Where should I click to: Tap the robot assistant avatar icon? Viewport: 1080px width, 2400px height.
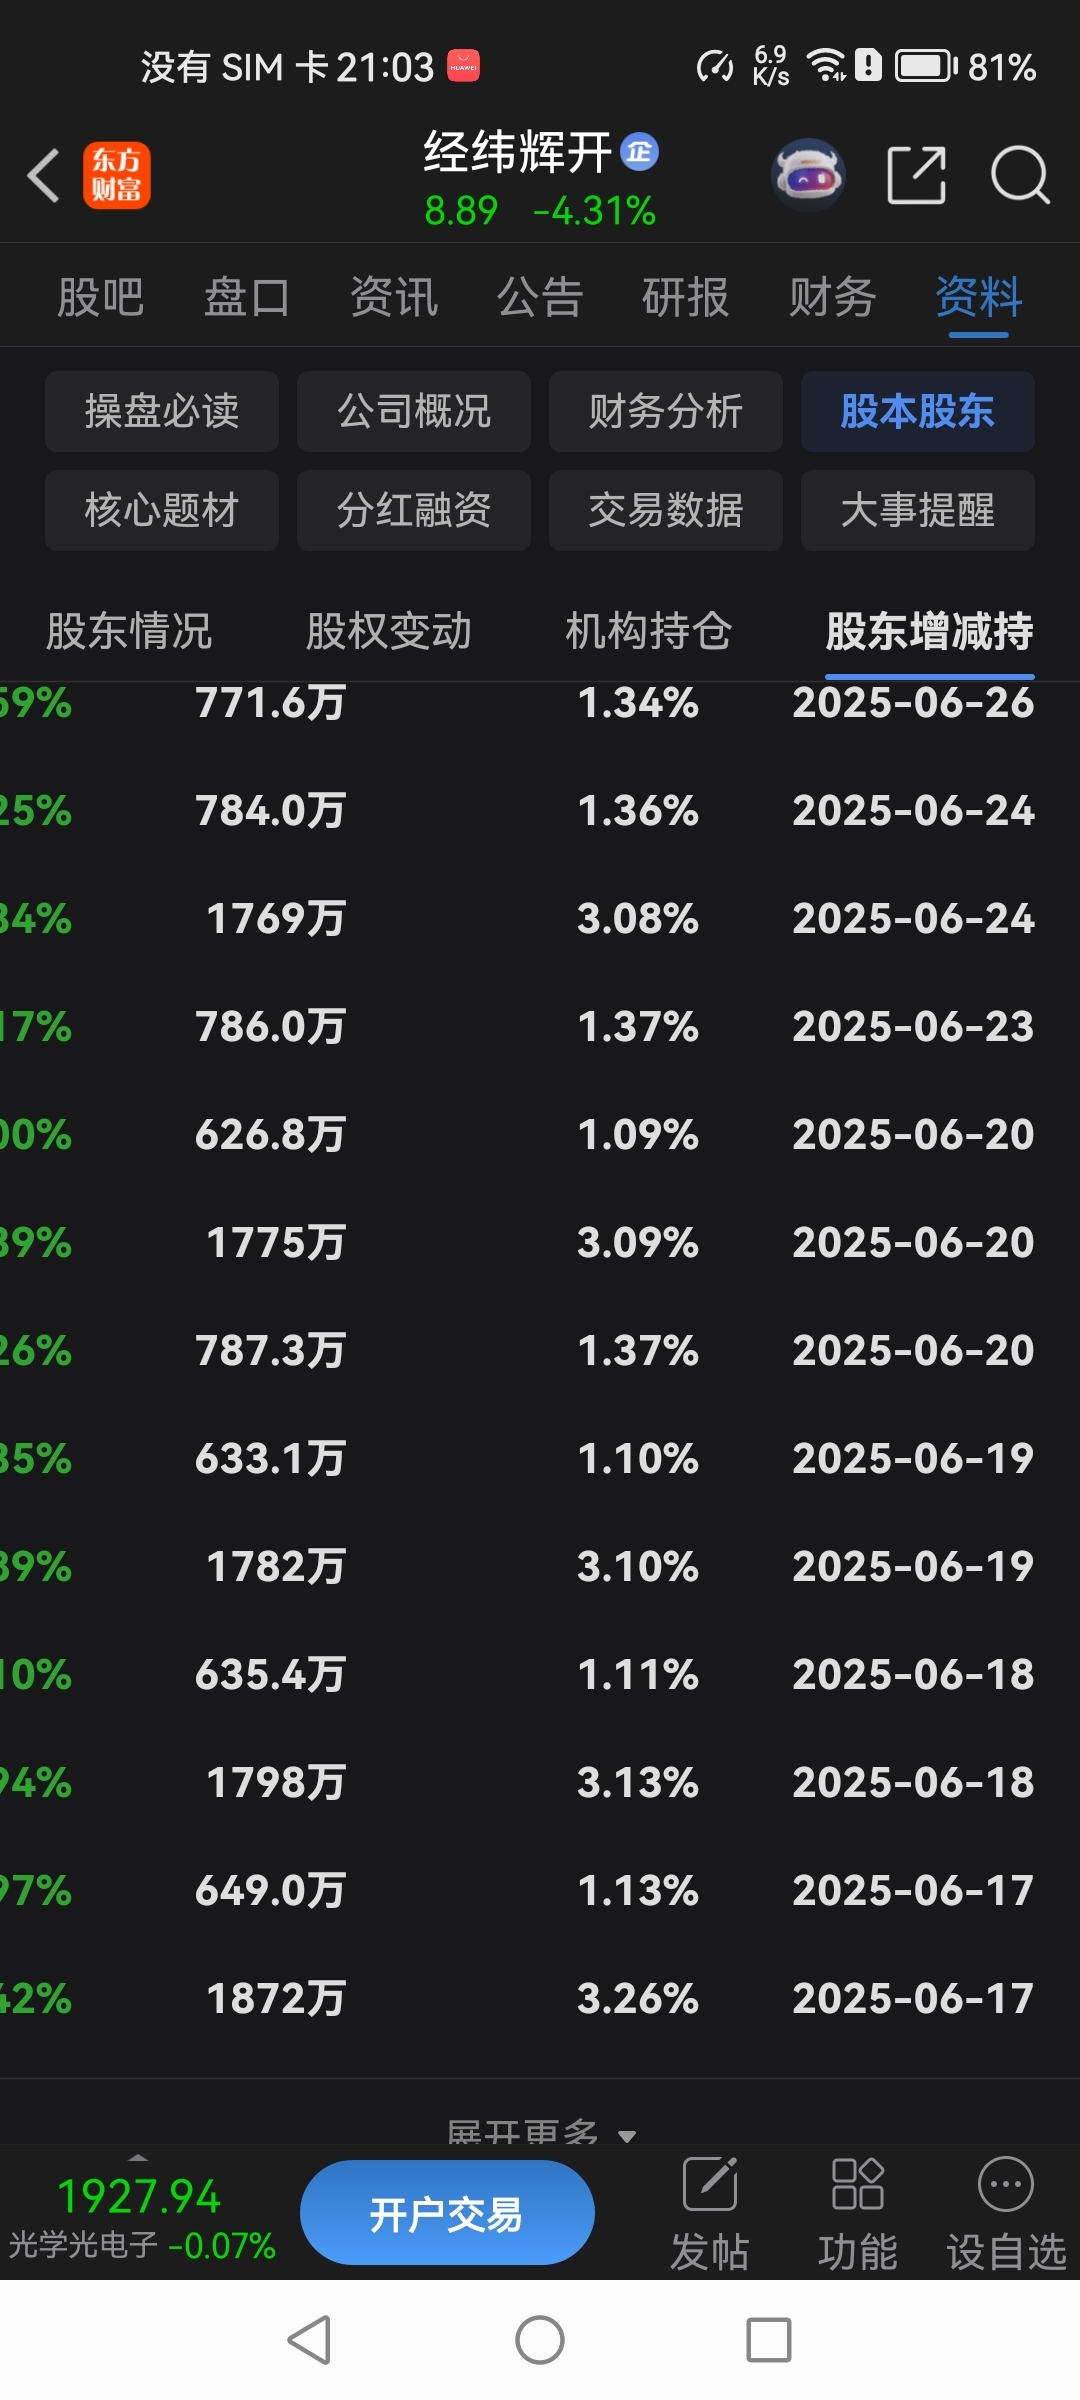pyautogui.click(x=808, y=176)
